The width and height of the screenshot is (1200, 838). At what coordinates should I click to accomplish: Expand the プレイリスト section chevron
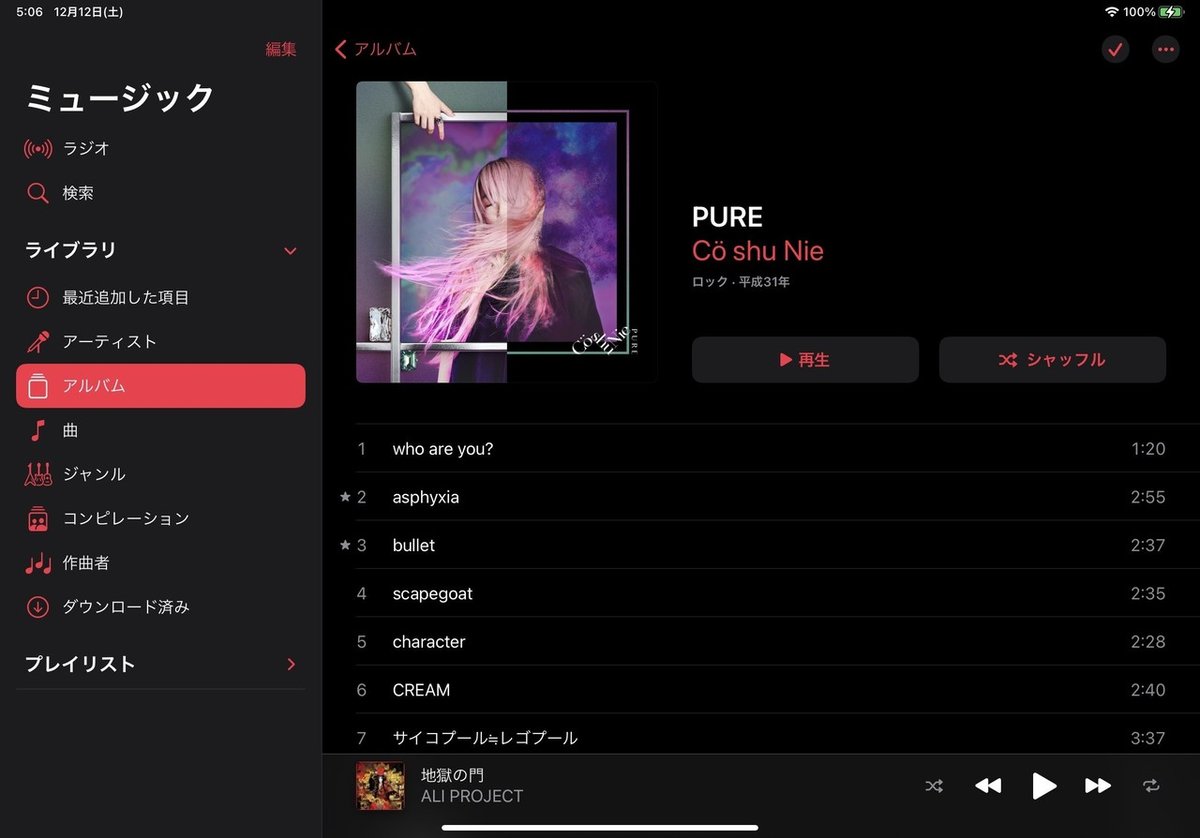click(291, 664)
